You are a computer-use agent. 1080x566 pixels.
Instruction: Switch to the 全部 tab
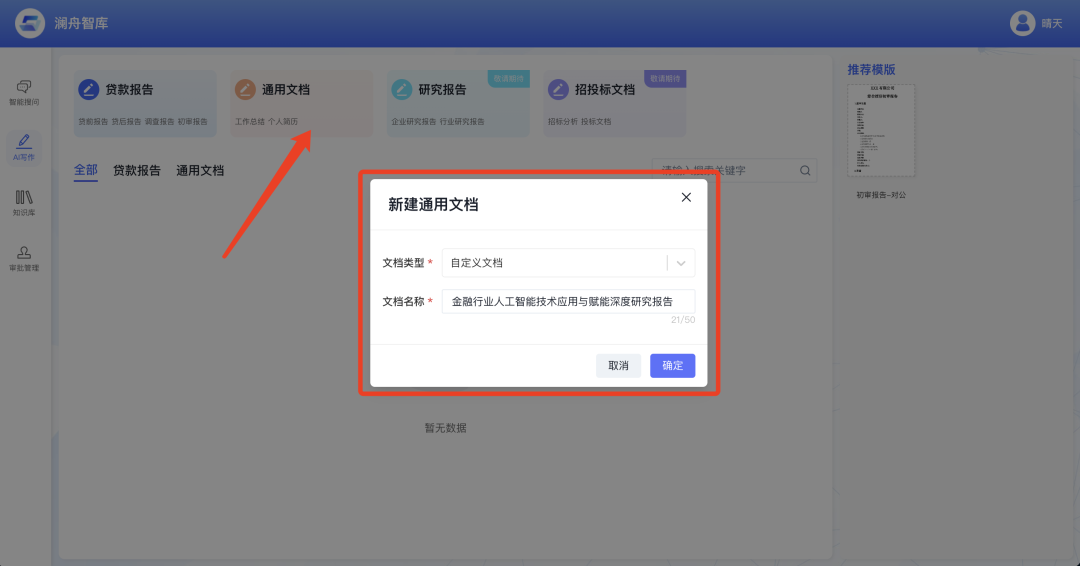[86, 170]
